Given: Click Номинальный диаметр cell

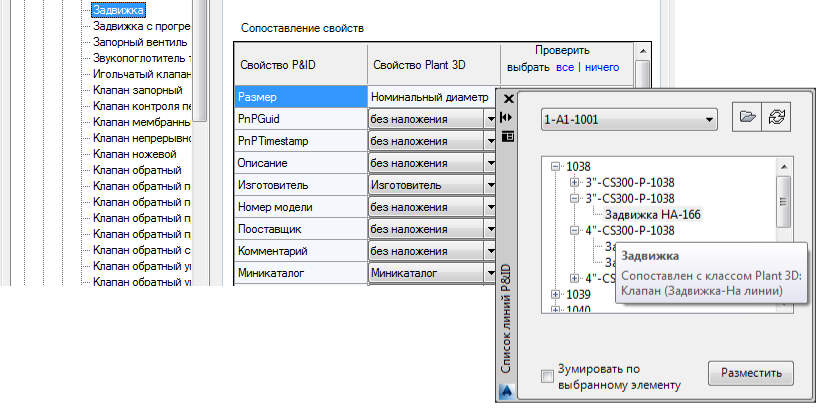Looking at the screenshot, I should pyautogui.click(x=434, y=97).
